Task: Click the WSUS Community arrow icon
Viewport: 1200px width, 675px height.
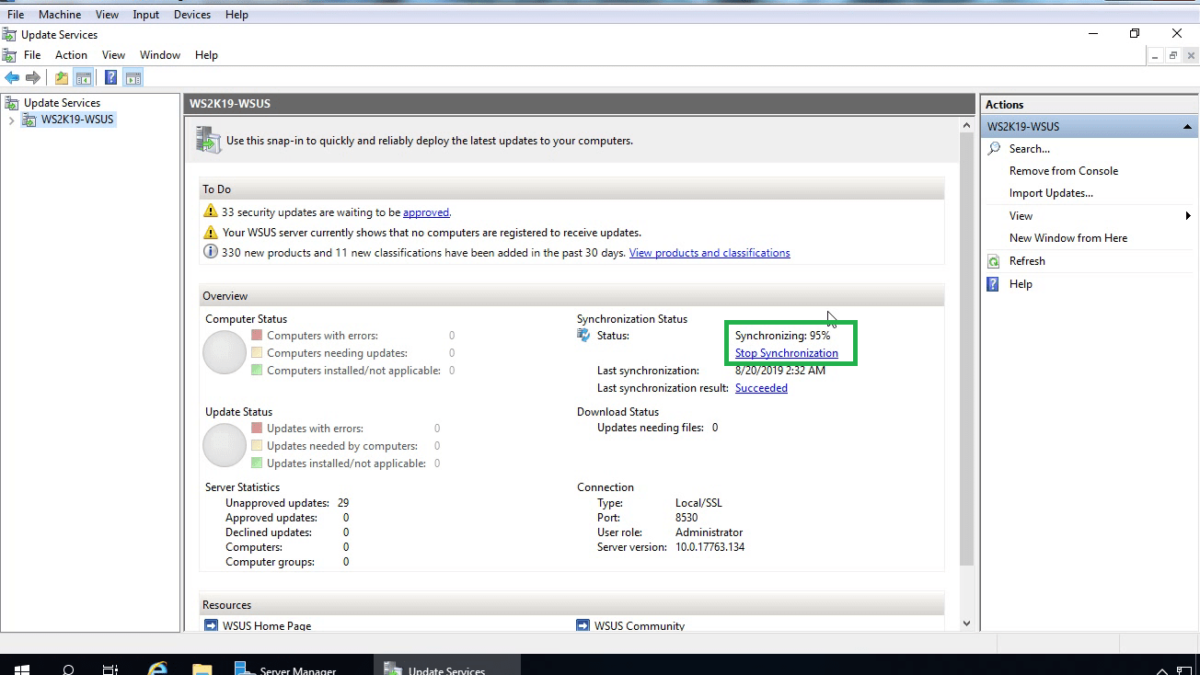Action: pos(583,626)
